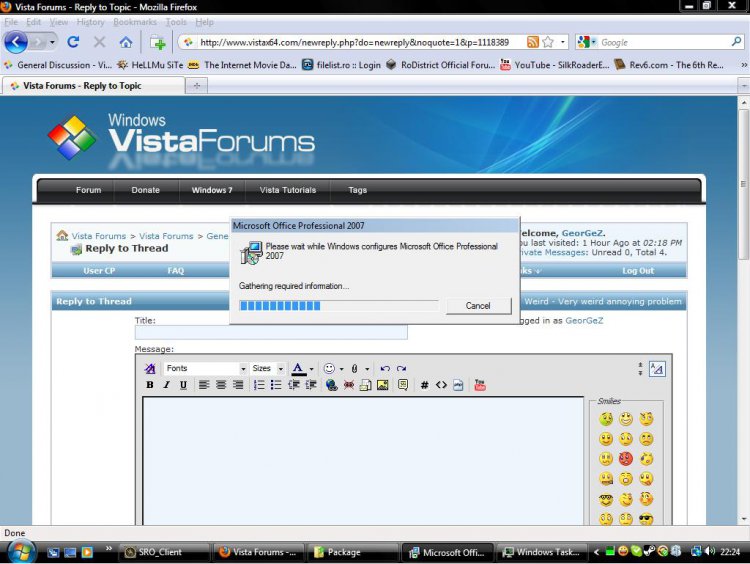Open GeorGeZ profile link in welcome box
The height and width of the screenshot is (564, 750).
click(x=582, y=233)
